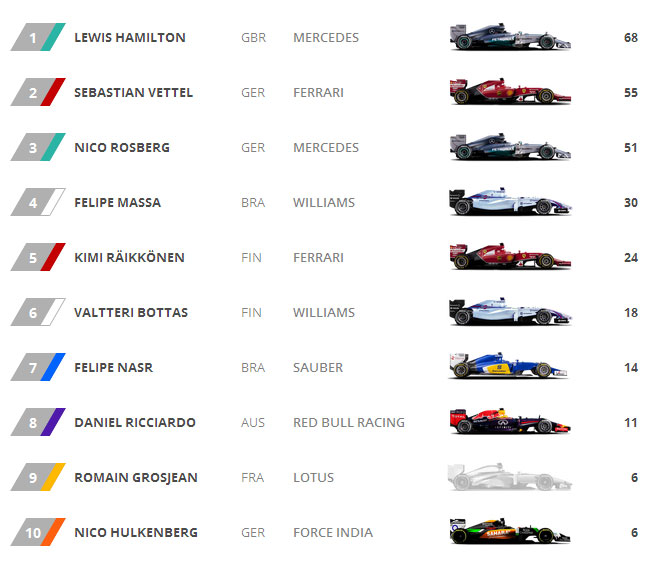
Task: Click the Red Bull Racing team label
Action: pos(349,422)
